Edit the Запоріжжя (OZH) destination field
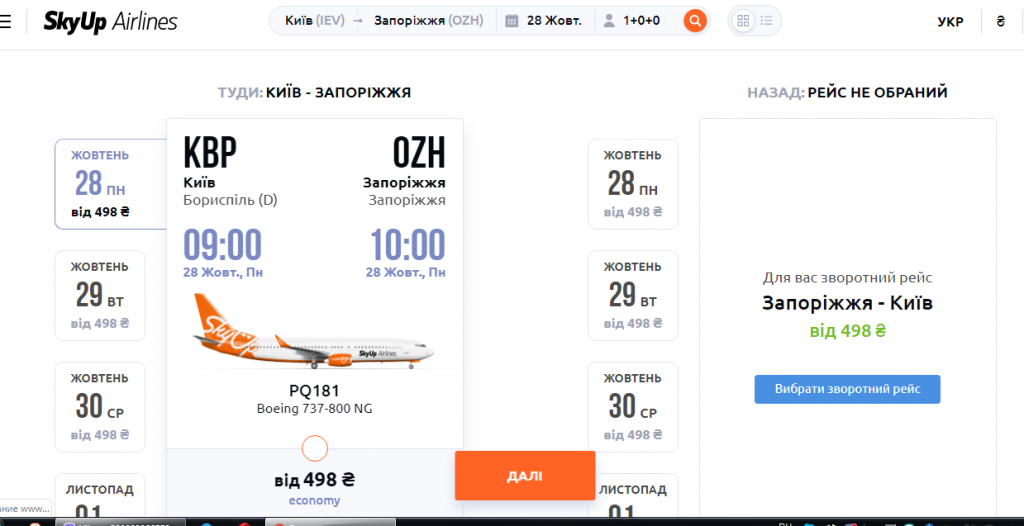This screenshot has width=1024, height=526. click(x=428, y=21)
